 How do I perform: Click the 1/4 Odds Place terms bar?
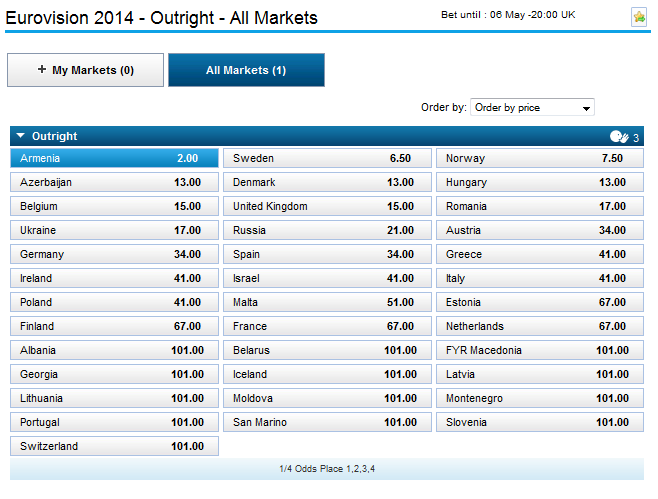click(x=328, y=468)
